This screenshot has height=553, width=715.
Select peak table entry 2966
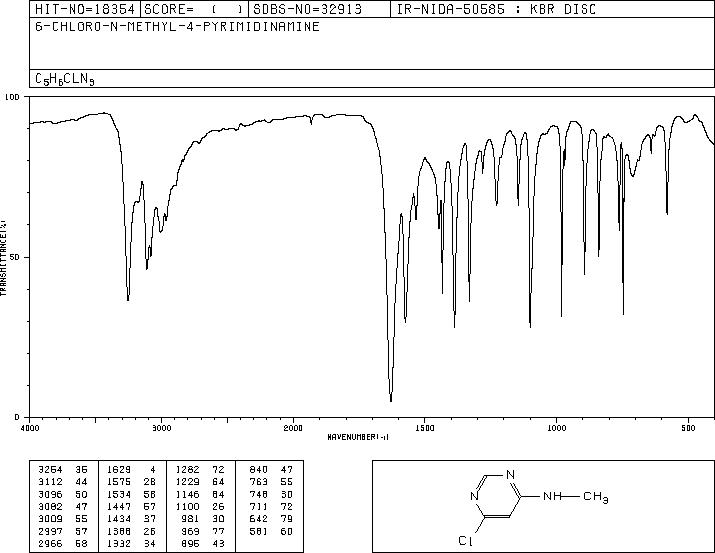tap(50, 544)
